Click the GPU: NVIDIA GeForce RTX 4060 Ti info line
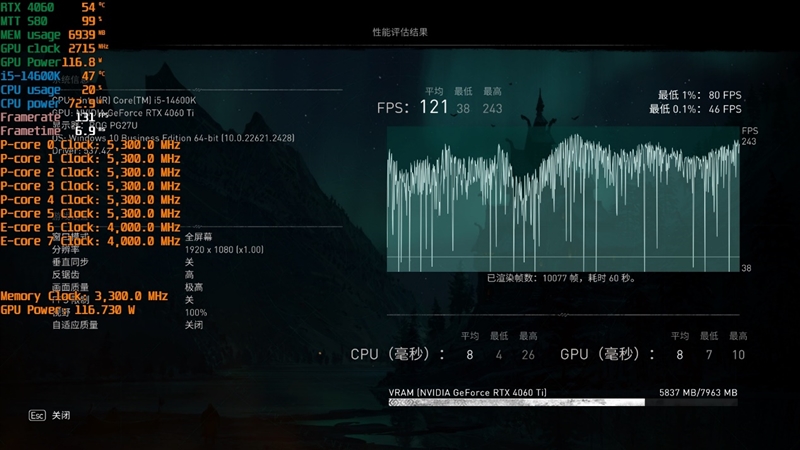The image size is (800, 450). (123, 113)
